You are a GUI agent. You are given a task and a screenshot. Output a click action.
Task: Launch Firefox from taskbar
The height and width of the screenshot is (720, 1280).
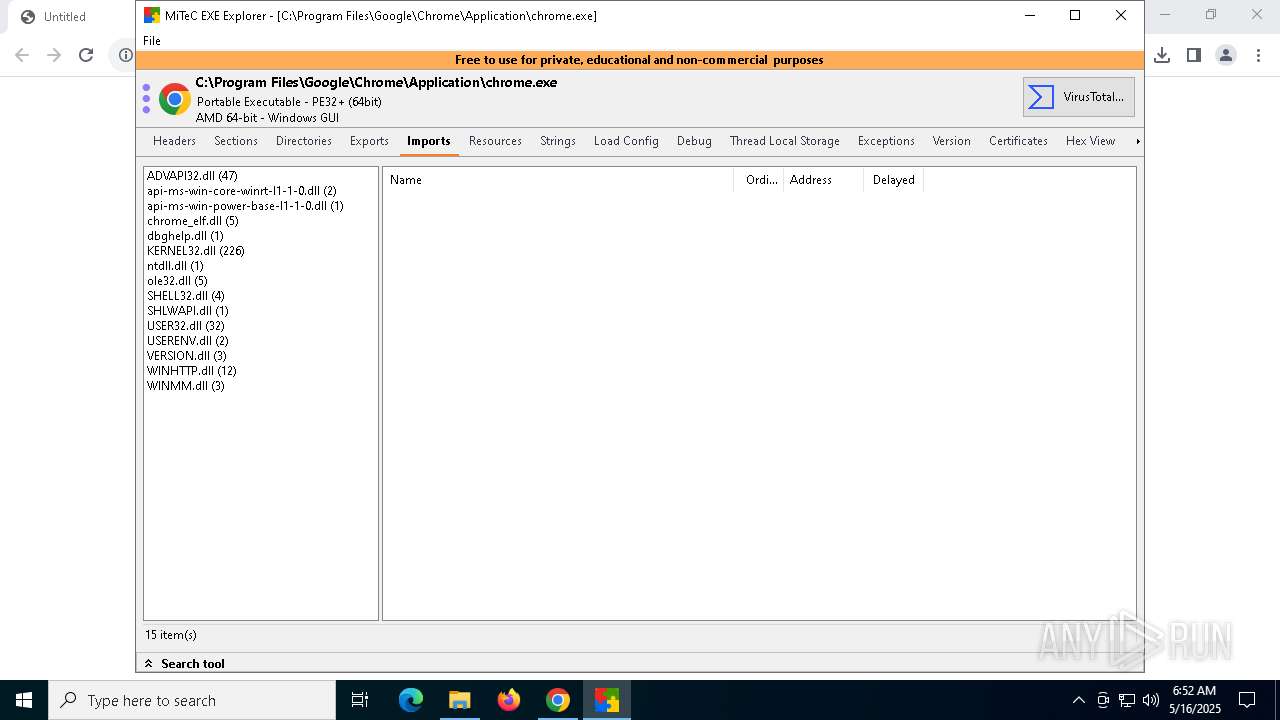click(x=509, y=700)
